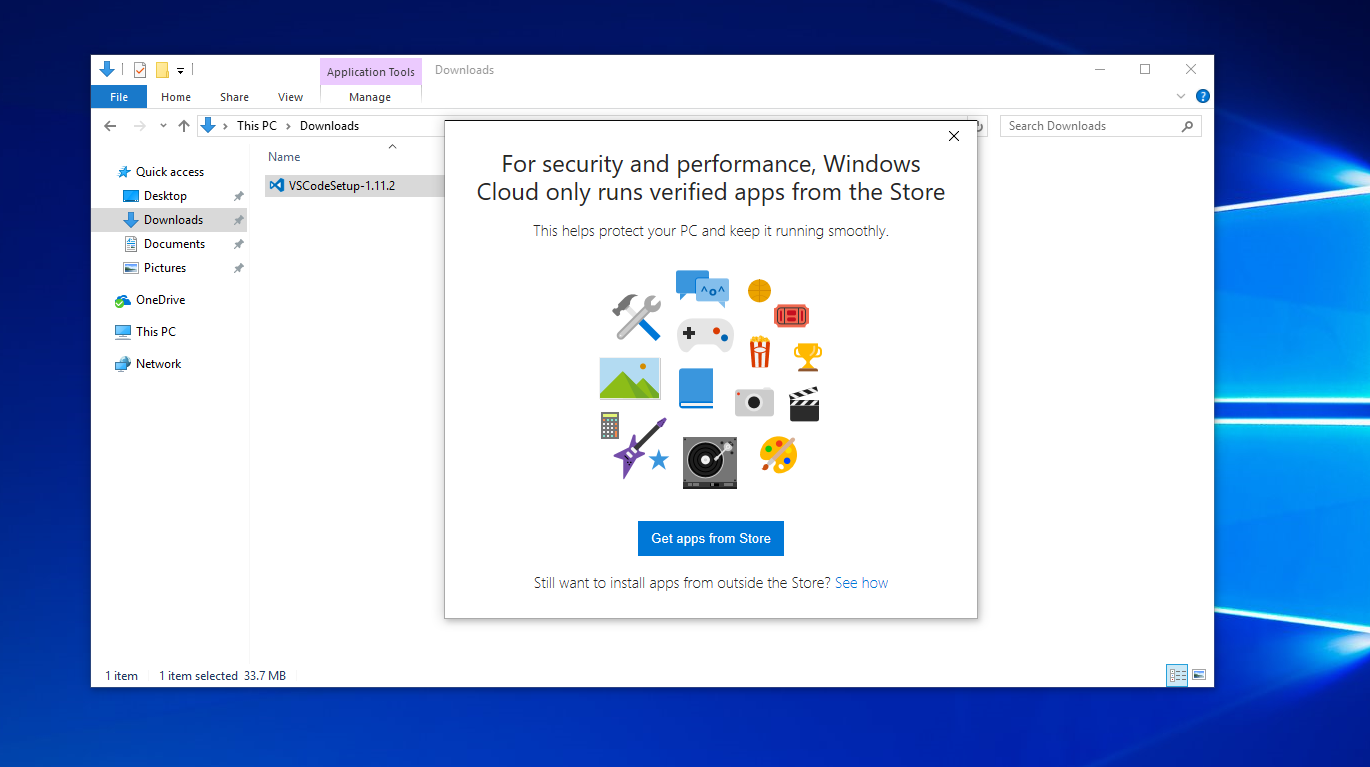This screenshot has height=767, width=1370.
Task: Sort by the Name column header
Action: pyautogui.click(x=284, y=157)
